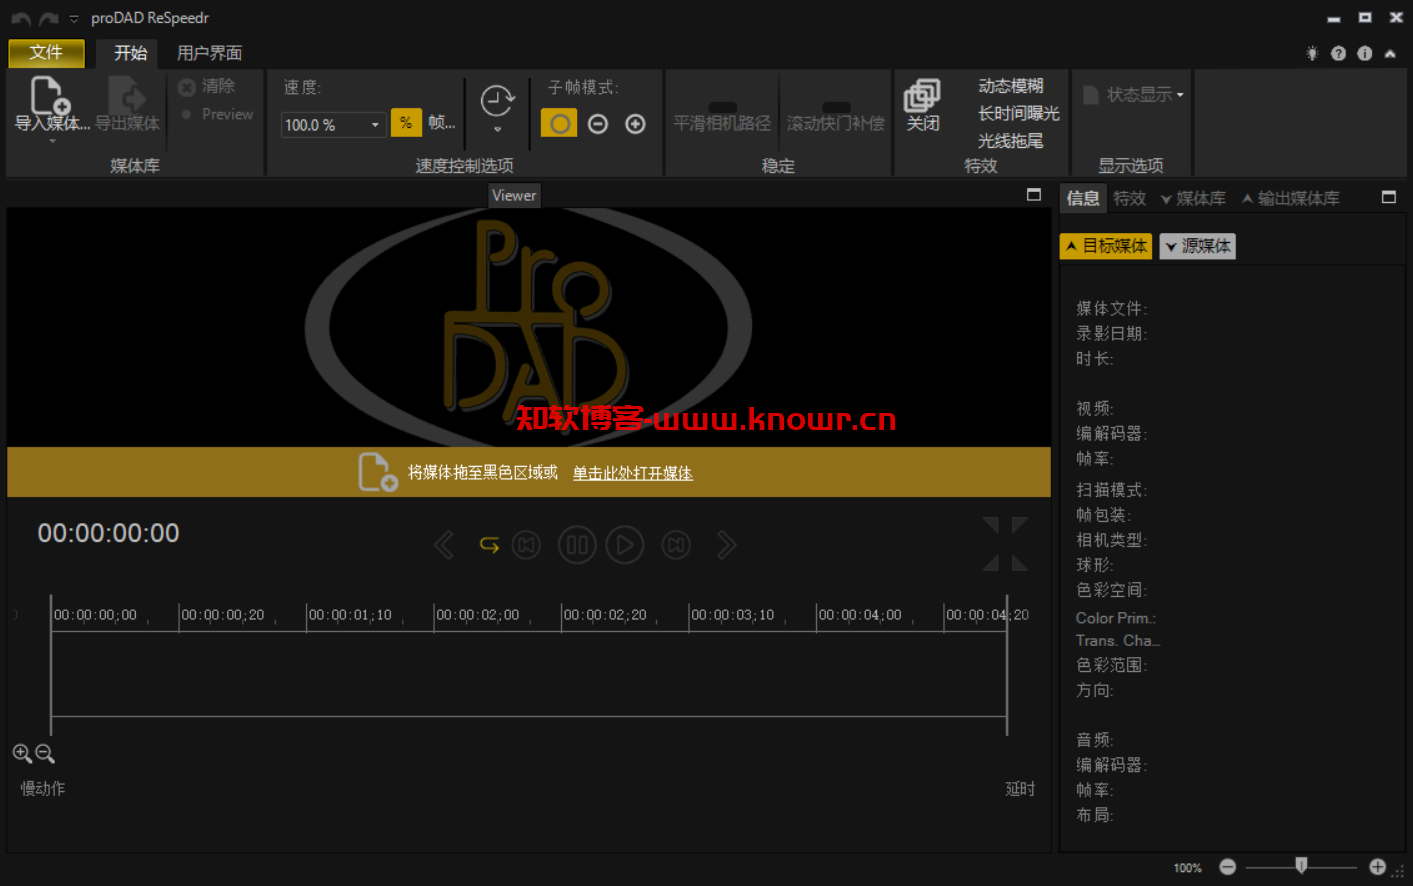Screen dimensions: 1413x886
Task: Open the Output Media Library (输出媒体库) tab
Action: point(1291,198)
